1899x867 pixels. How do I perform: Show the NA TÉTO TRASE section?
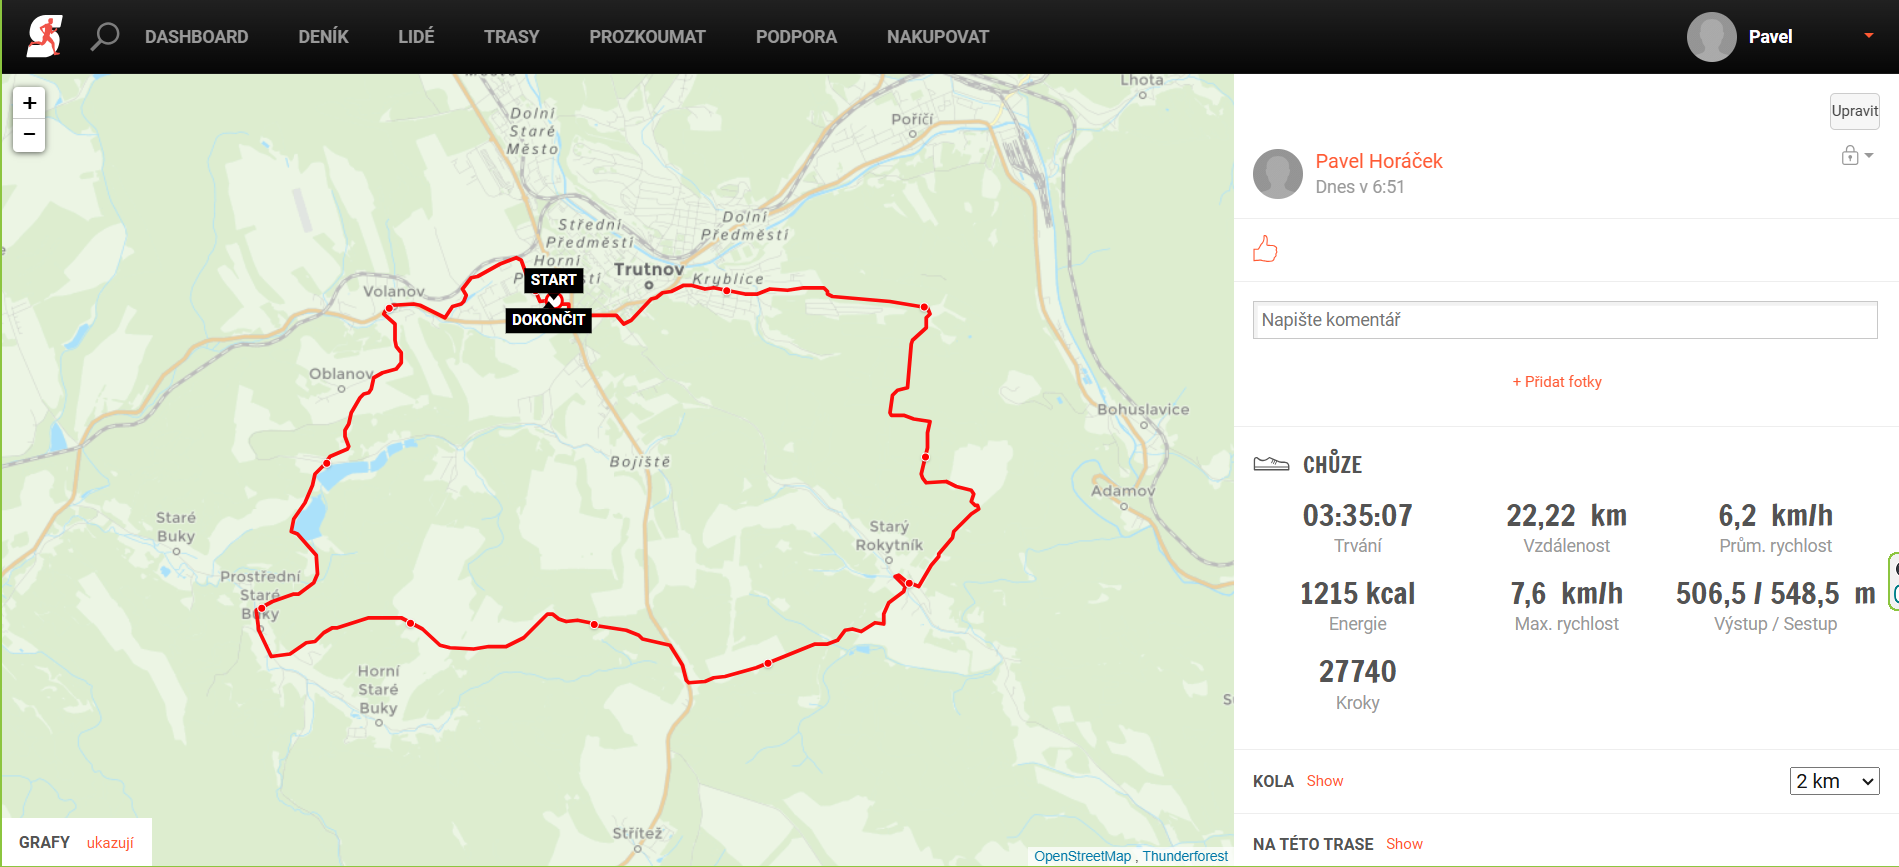(x=1404, y=844)
